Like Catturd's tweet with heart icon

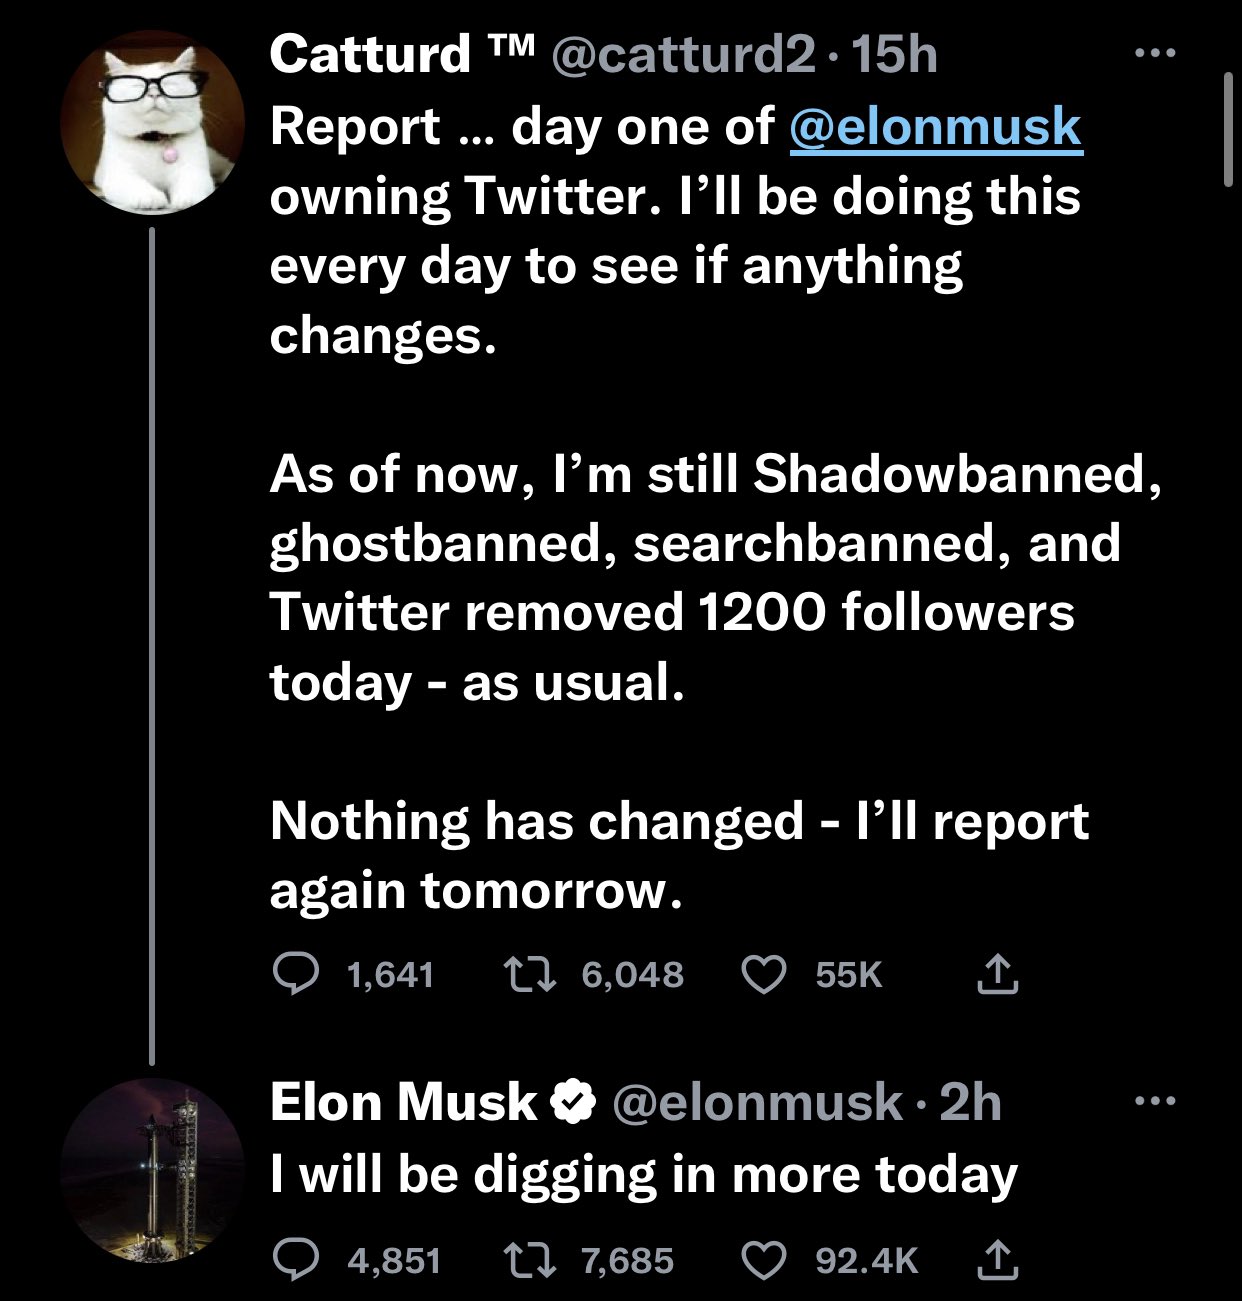pos(764,973)
